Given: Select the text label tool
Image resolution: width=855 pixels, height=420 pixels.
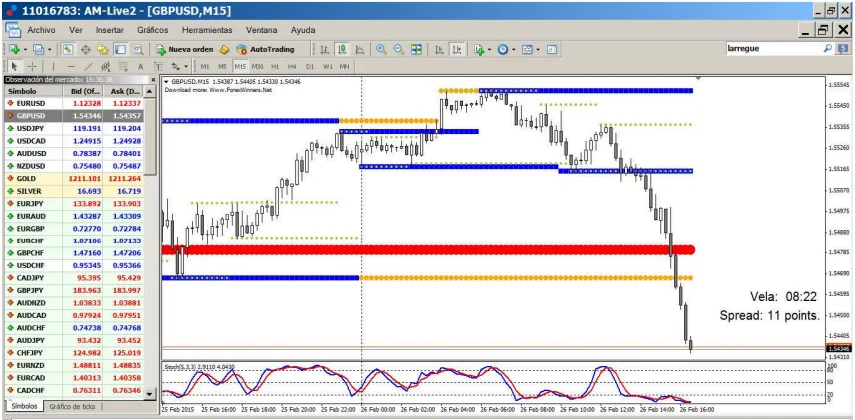Looking at the screenshot, I should coord(140,66).
